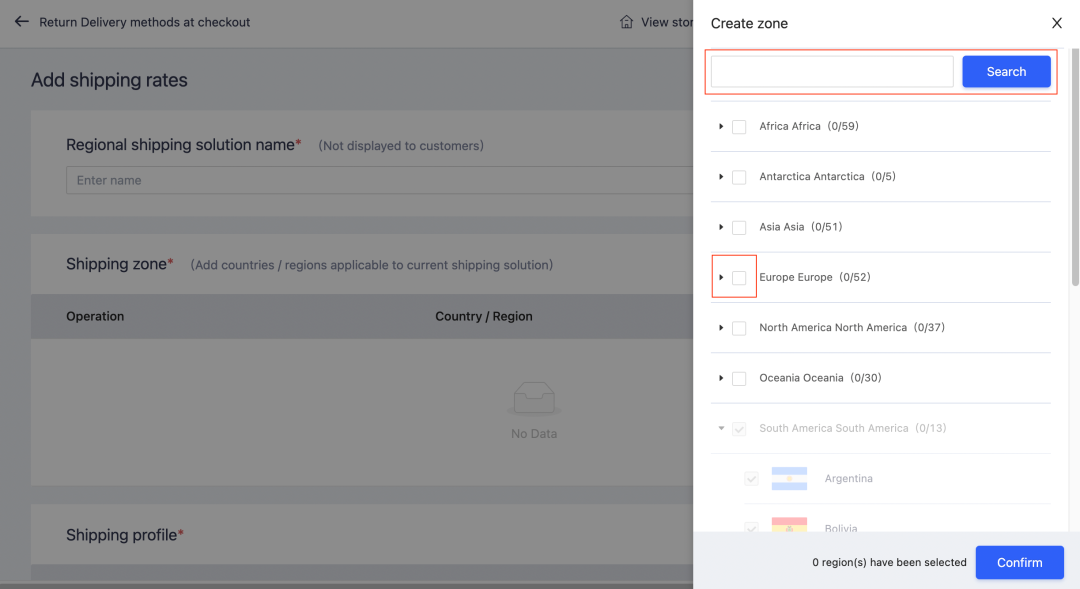Close the Create zone panel
Screen dimensions: 1080x589
[1057, 23]
